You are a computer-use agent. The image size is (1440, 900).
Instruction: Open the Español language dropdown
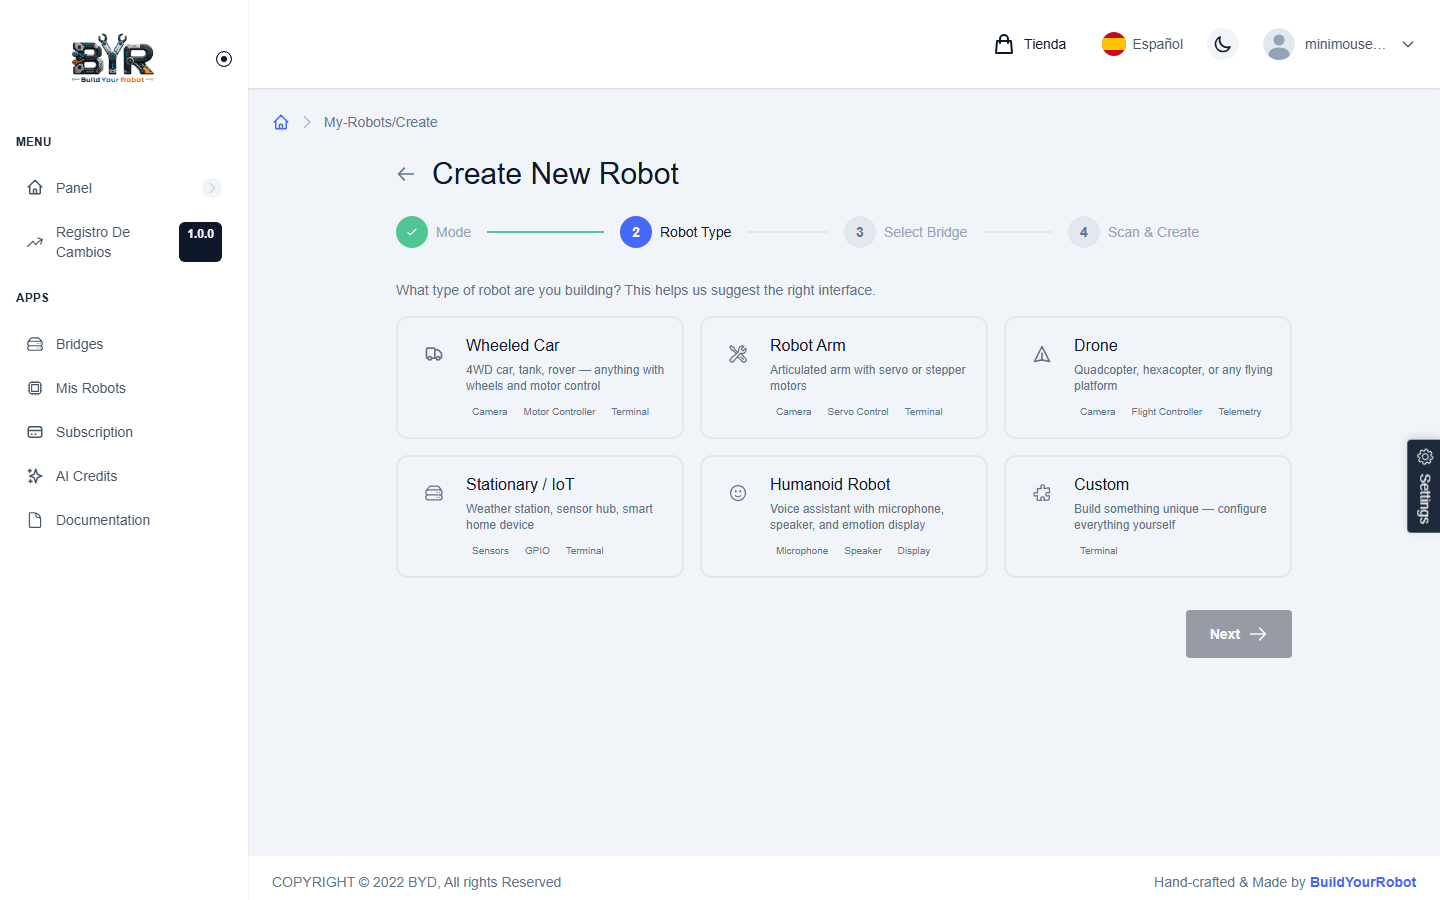tap(1143, 44)
